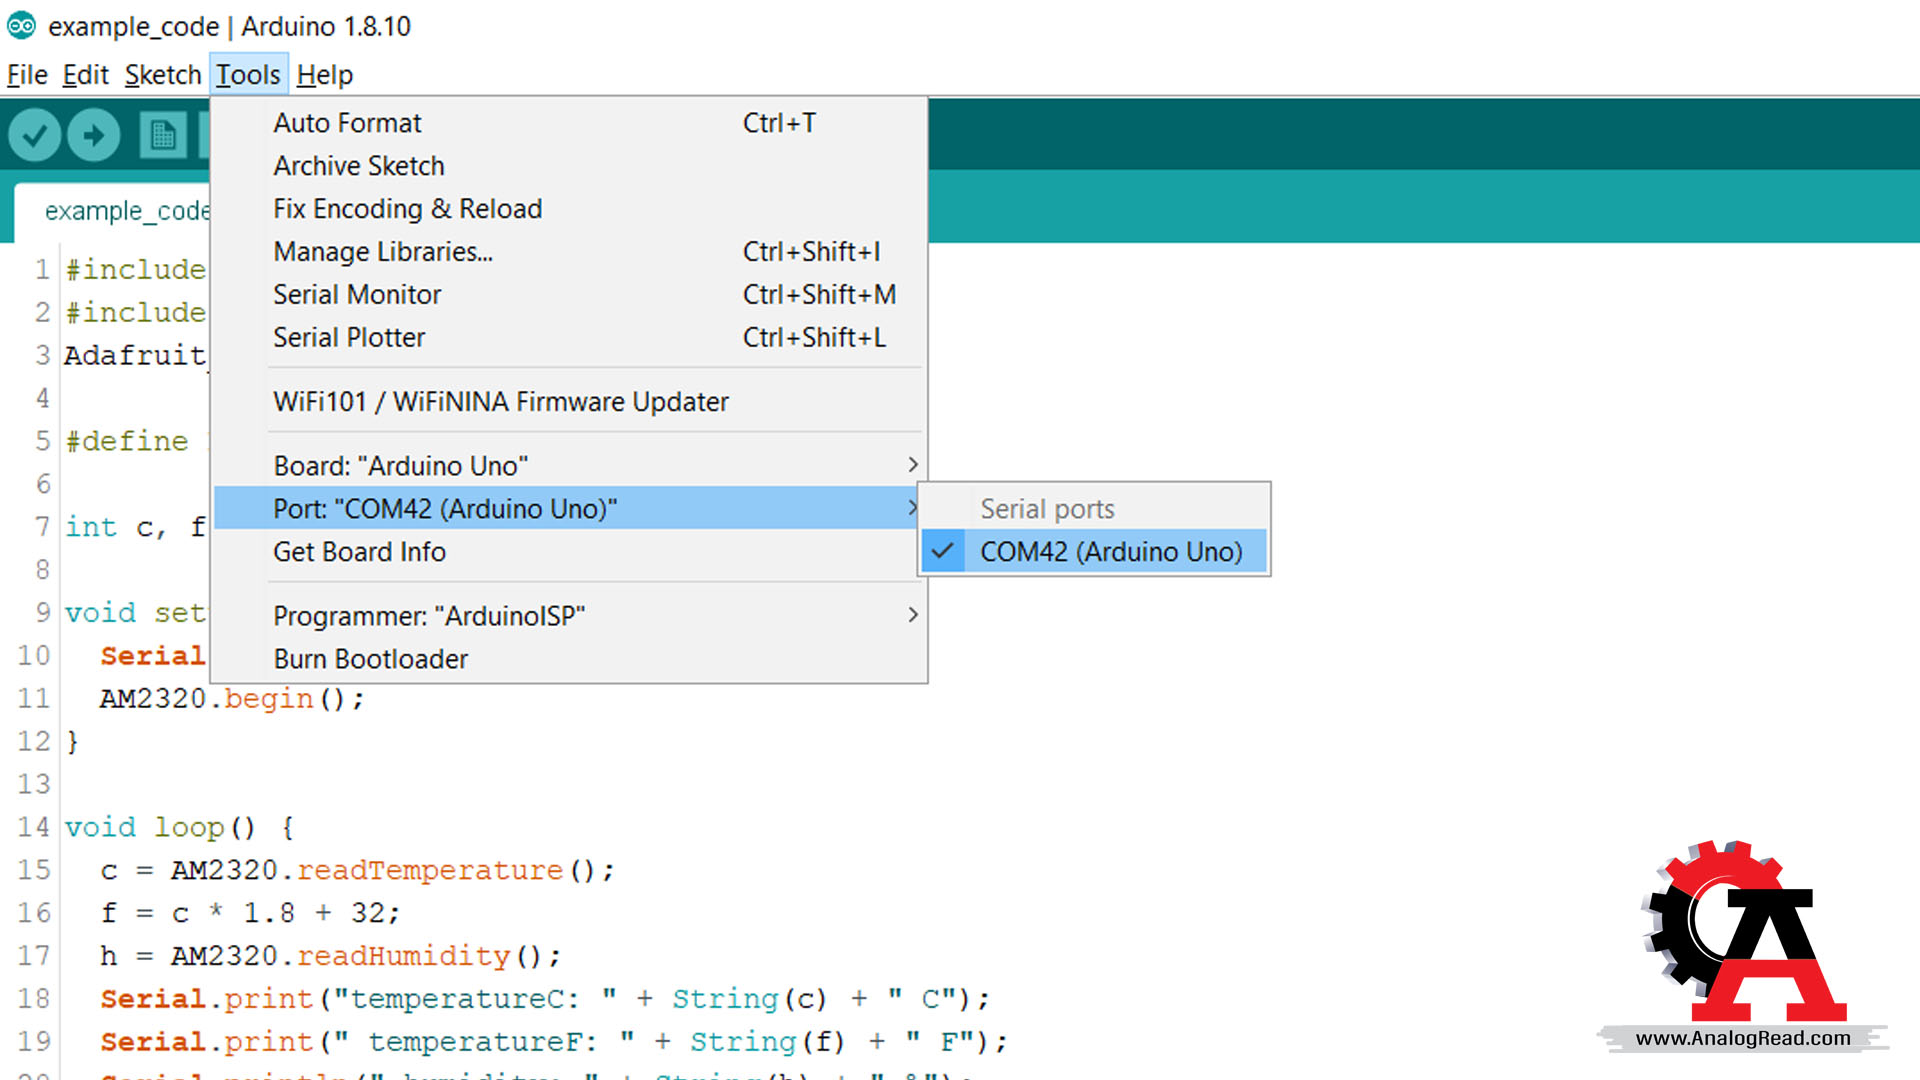Screen dimensions: 1920x1080
Task: Open the Help menu
Action: click(x=325, y=75)
